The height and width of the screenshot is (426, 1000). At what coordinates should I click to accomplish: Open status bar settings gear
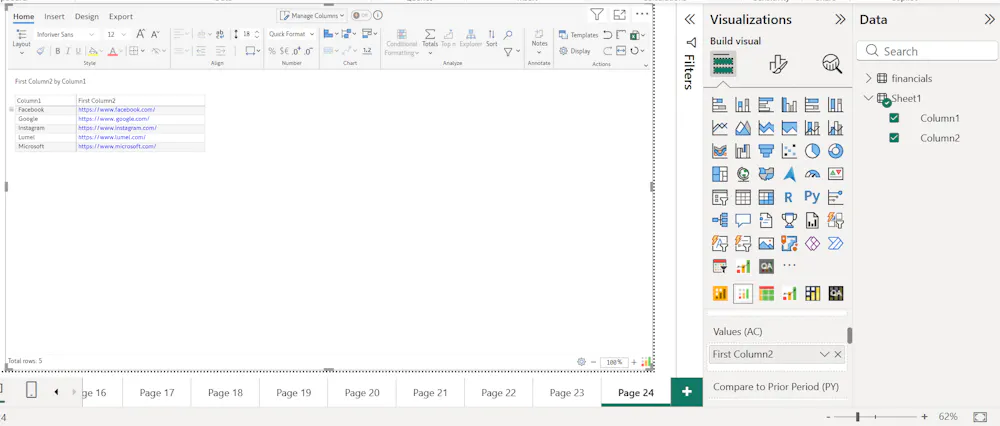click(581, 362)
